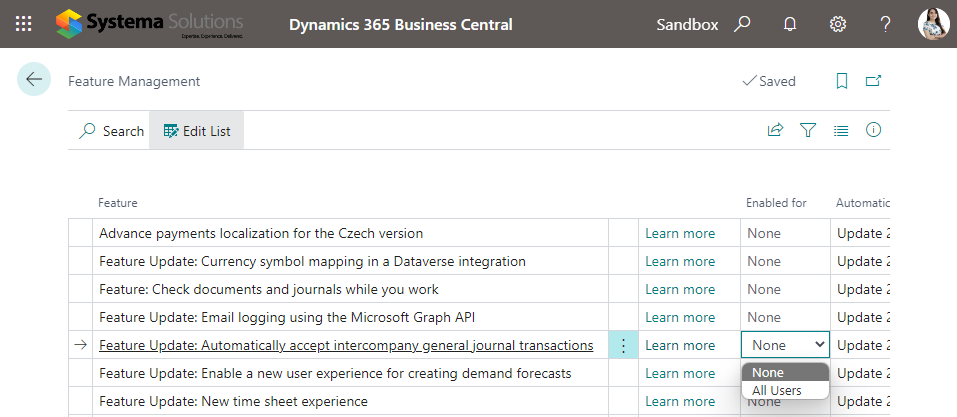Click the share icon in toolbar
Screen dimensions: 957x417
point(775,130)
